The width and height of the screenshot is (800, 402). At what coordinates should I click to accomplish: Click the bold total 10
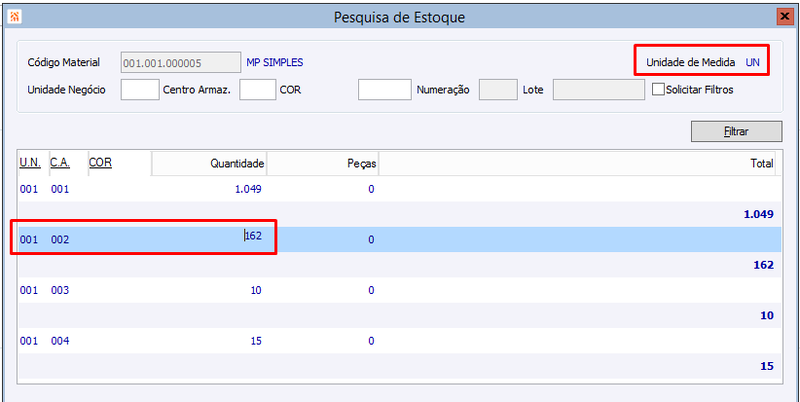[x=767, y=316]
